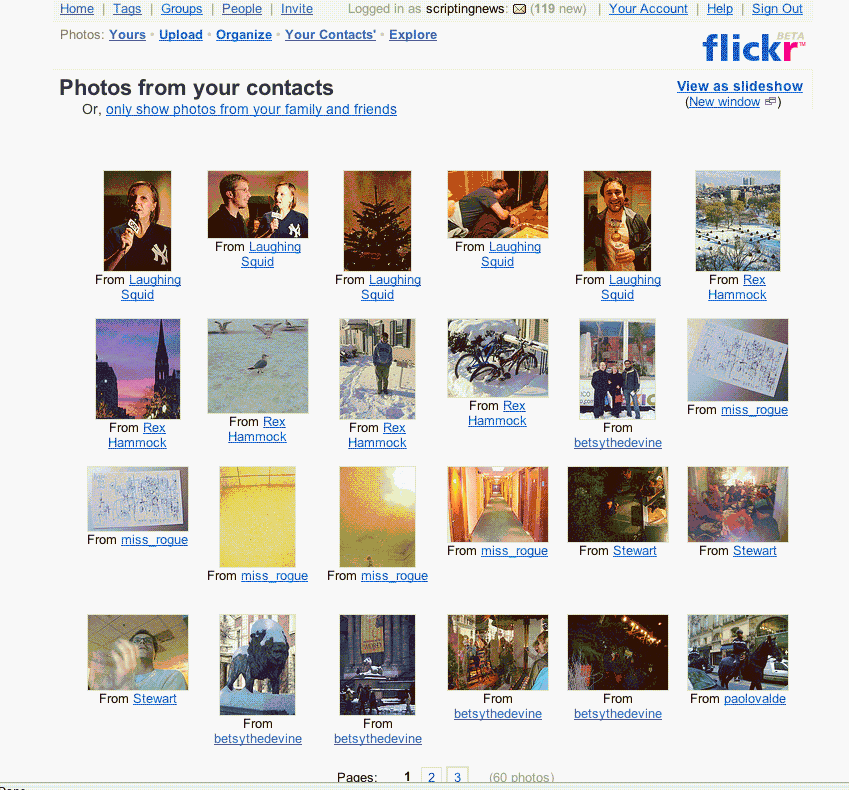This screenshot has height=790, width=849.
Task: Open the hotel hallway photo from miss_rogue
Action: [498, 504]
